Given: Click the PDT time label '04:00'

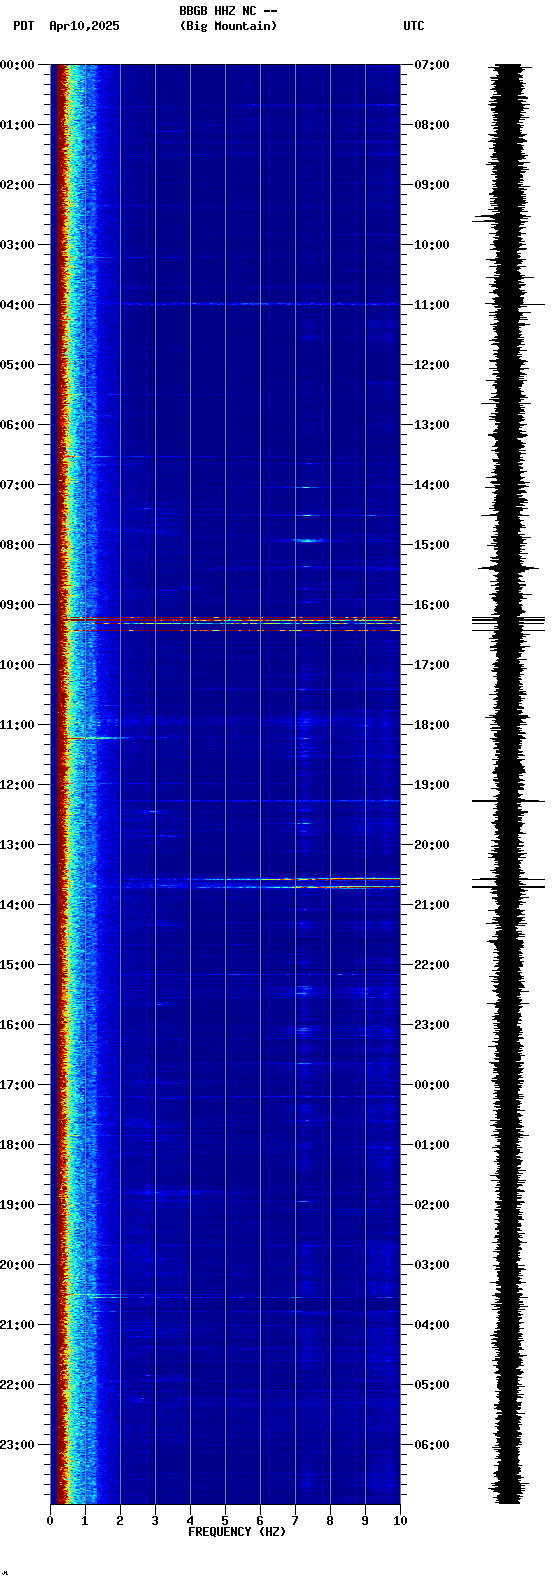Looking at the screenshot, I should [x=17, y=305].
